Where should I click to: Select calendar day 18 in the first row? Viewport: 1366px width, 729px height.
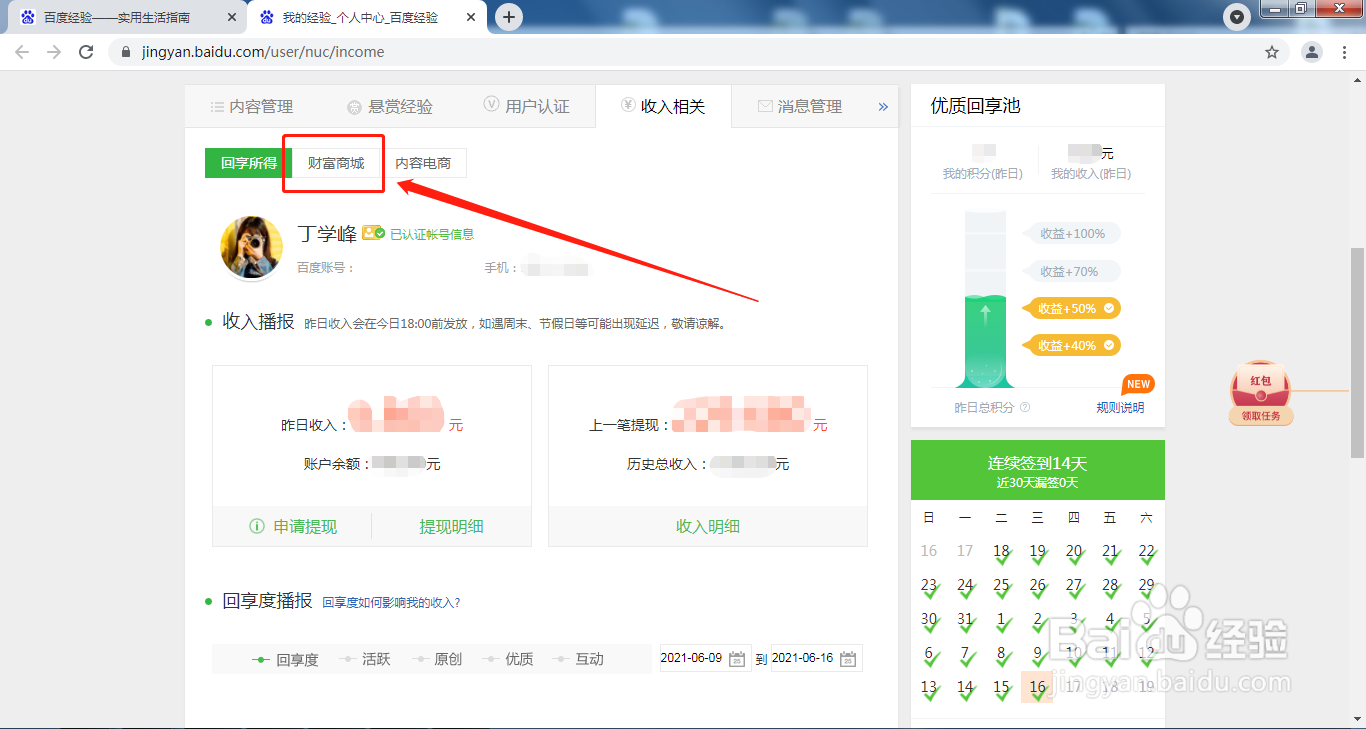[1001, 551]
